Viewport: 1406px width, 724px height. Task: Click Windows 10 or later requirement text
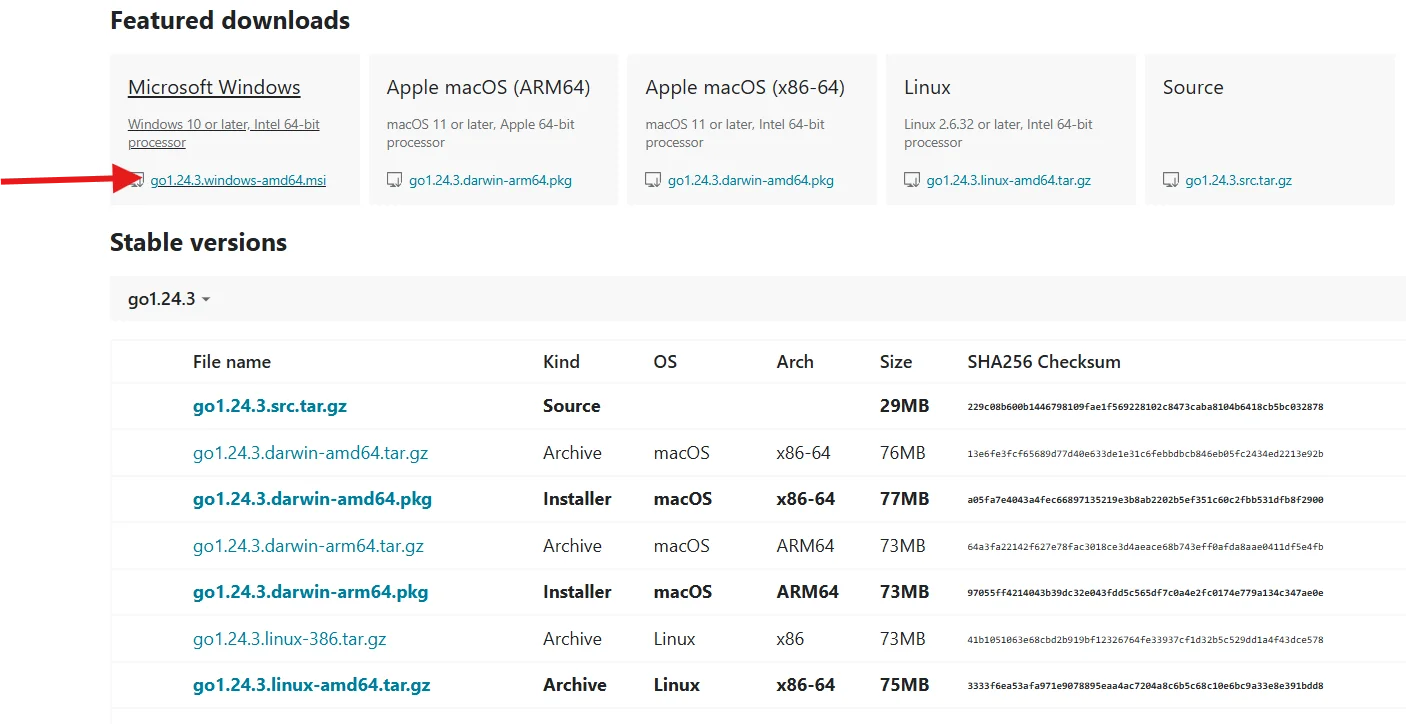[224, 133]
